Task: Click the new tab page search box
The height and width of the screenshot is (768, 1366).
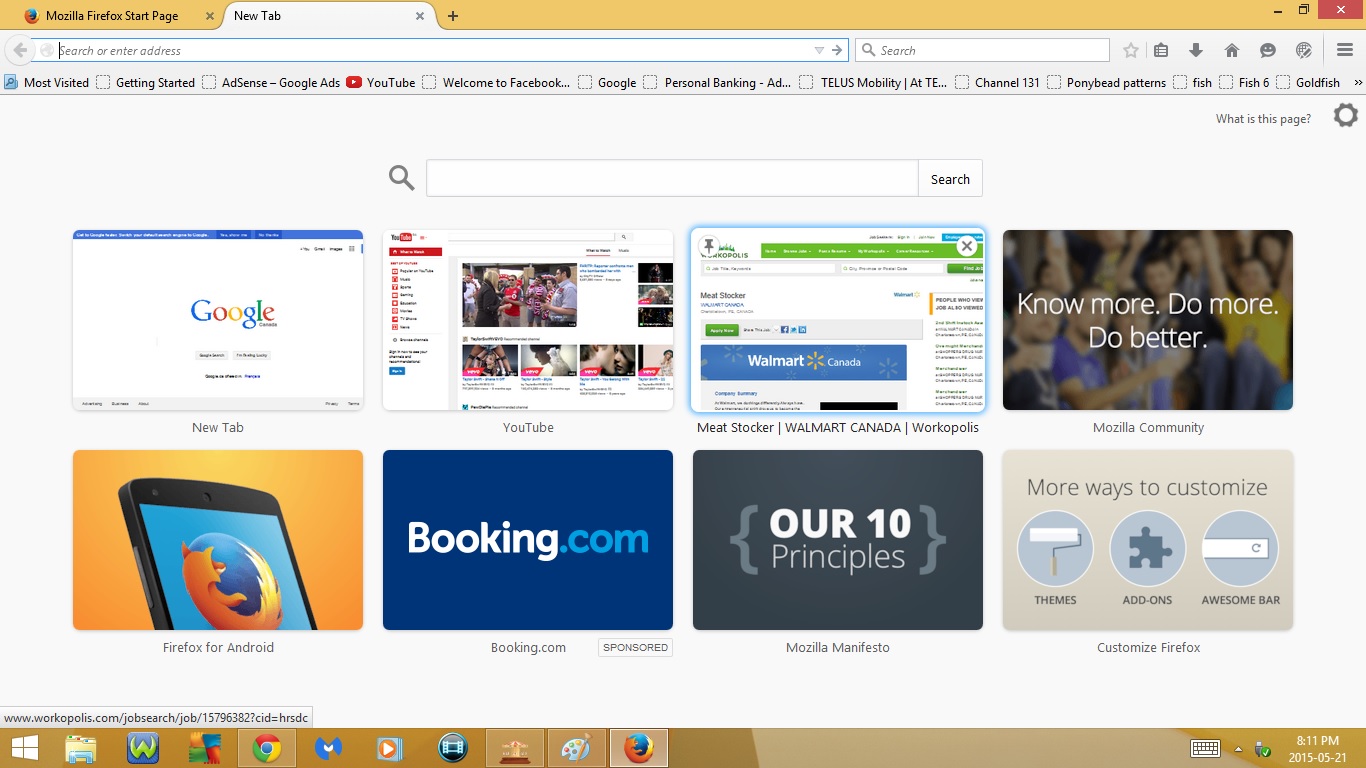Action: point(672,178)
